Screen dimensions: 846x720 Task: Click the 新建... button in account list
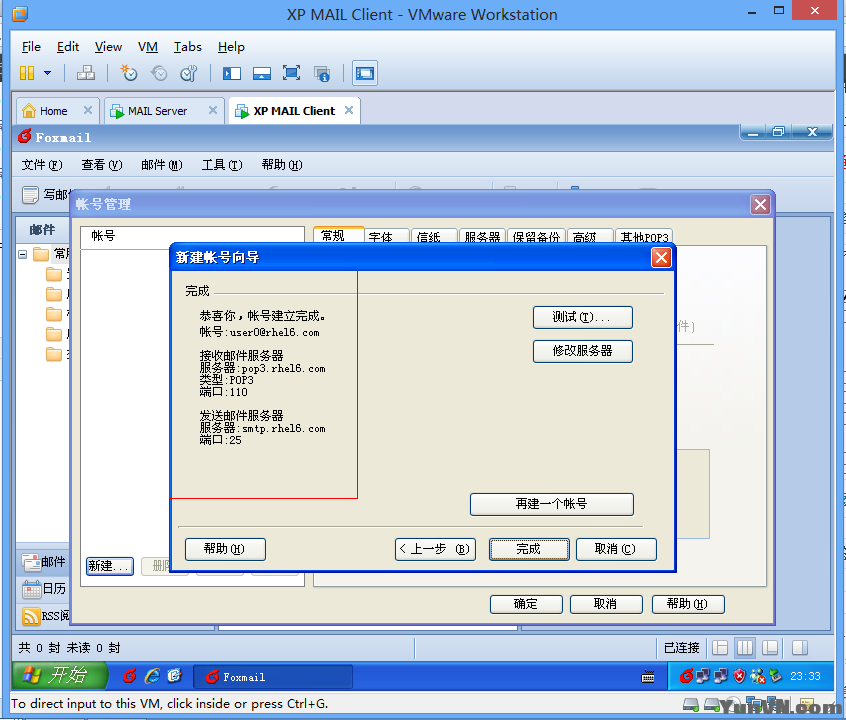pos(110,566)
